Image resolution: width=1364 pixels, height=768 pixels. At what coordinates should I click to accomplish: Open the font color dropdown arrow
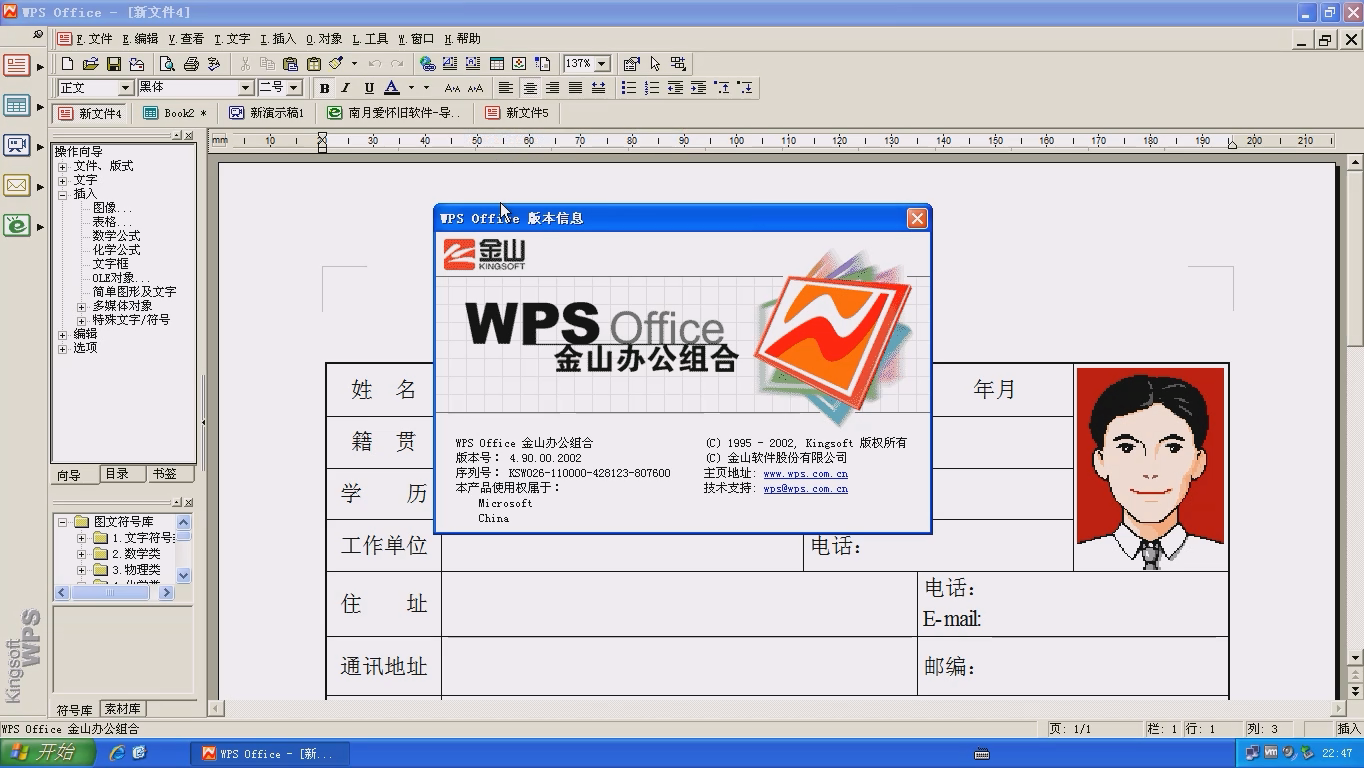click(411, 88)
